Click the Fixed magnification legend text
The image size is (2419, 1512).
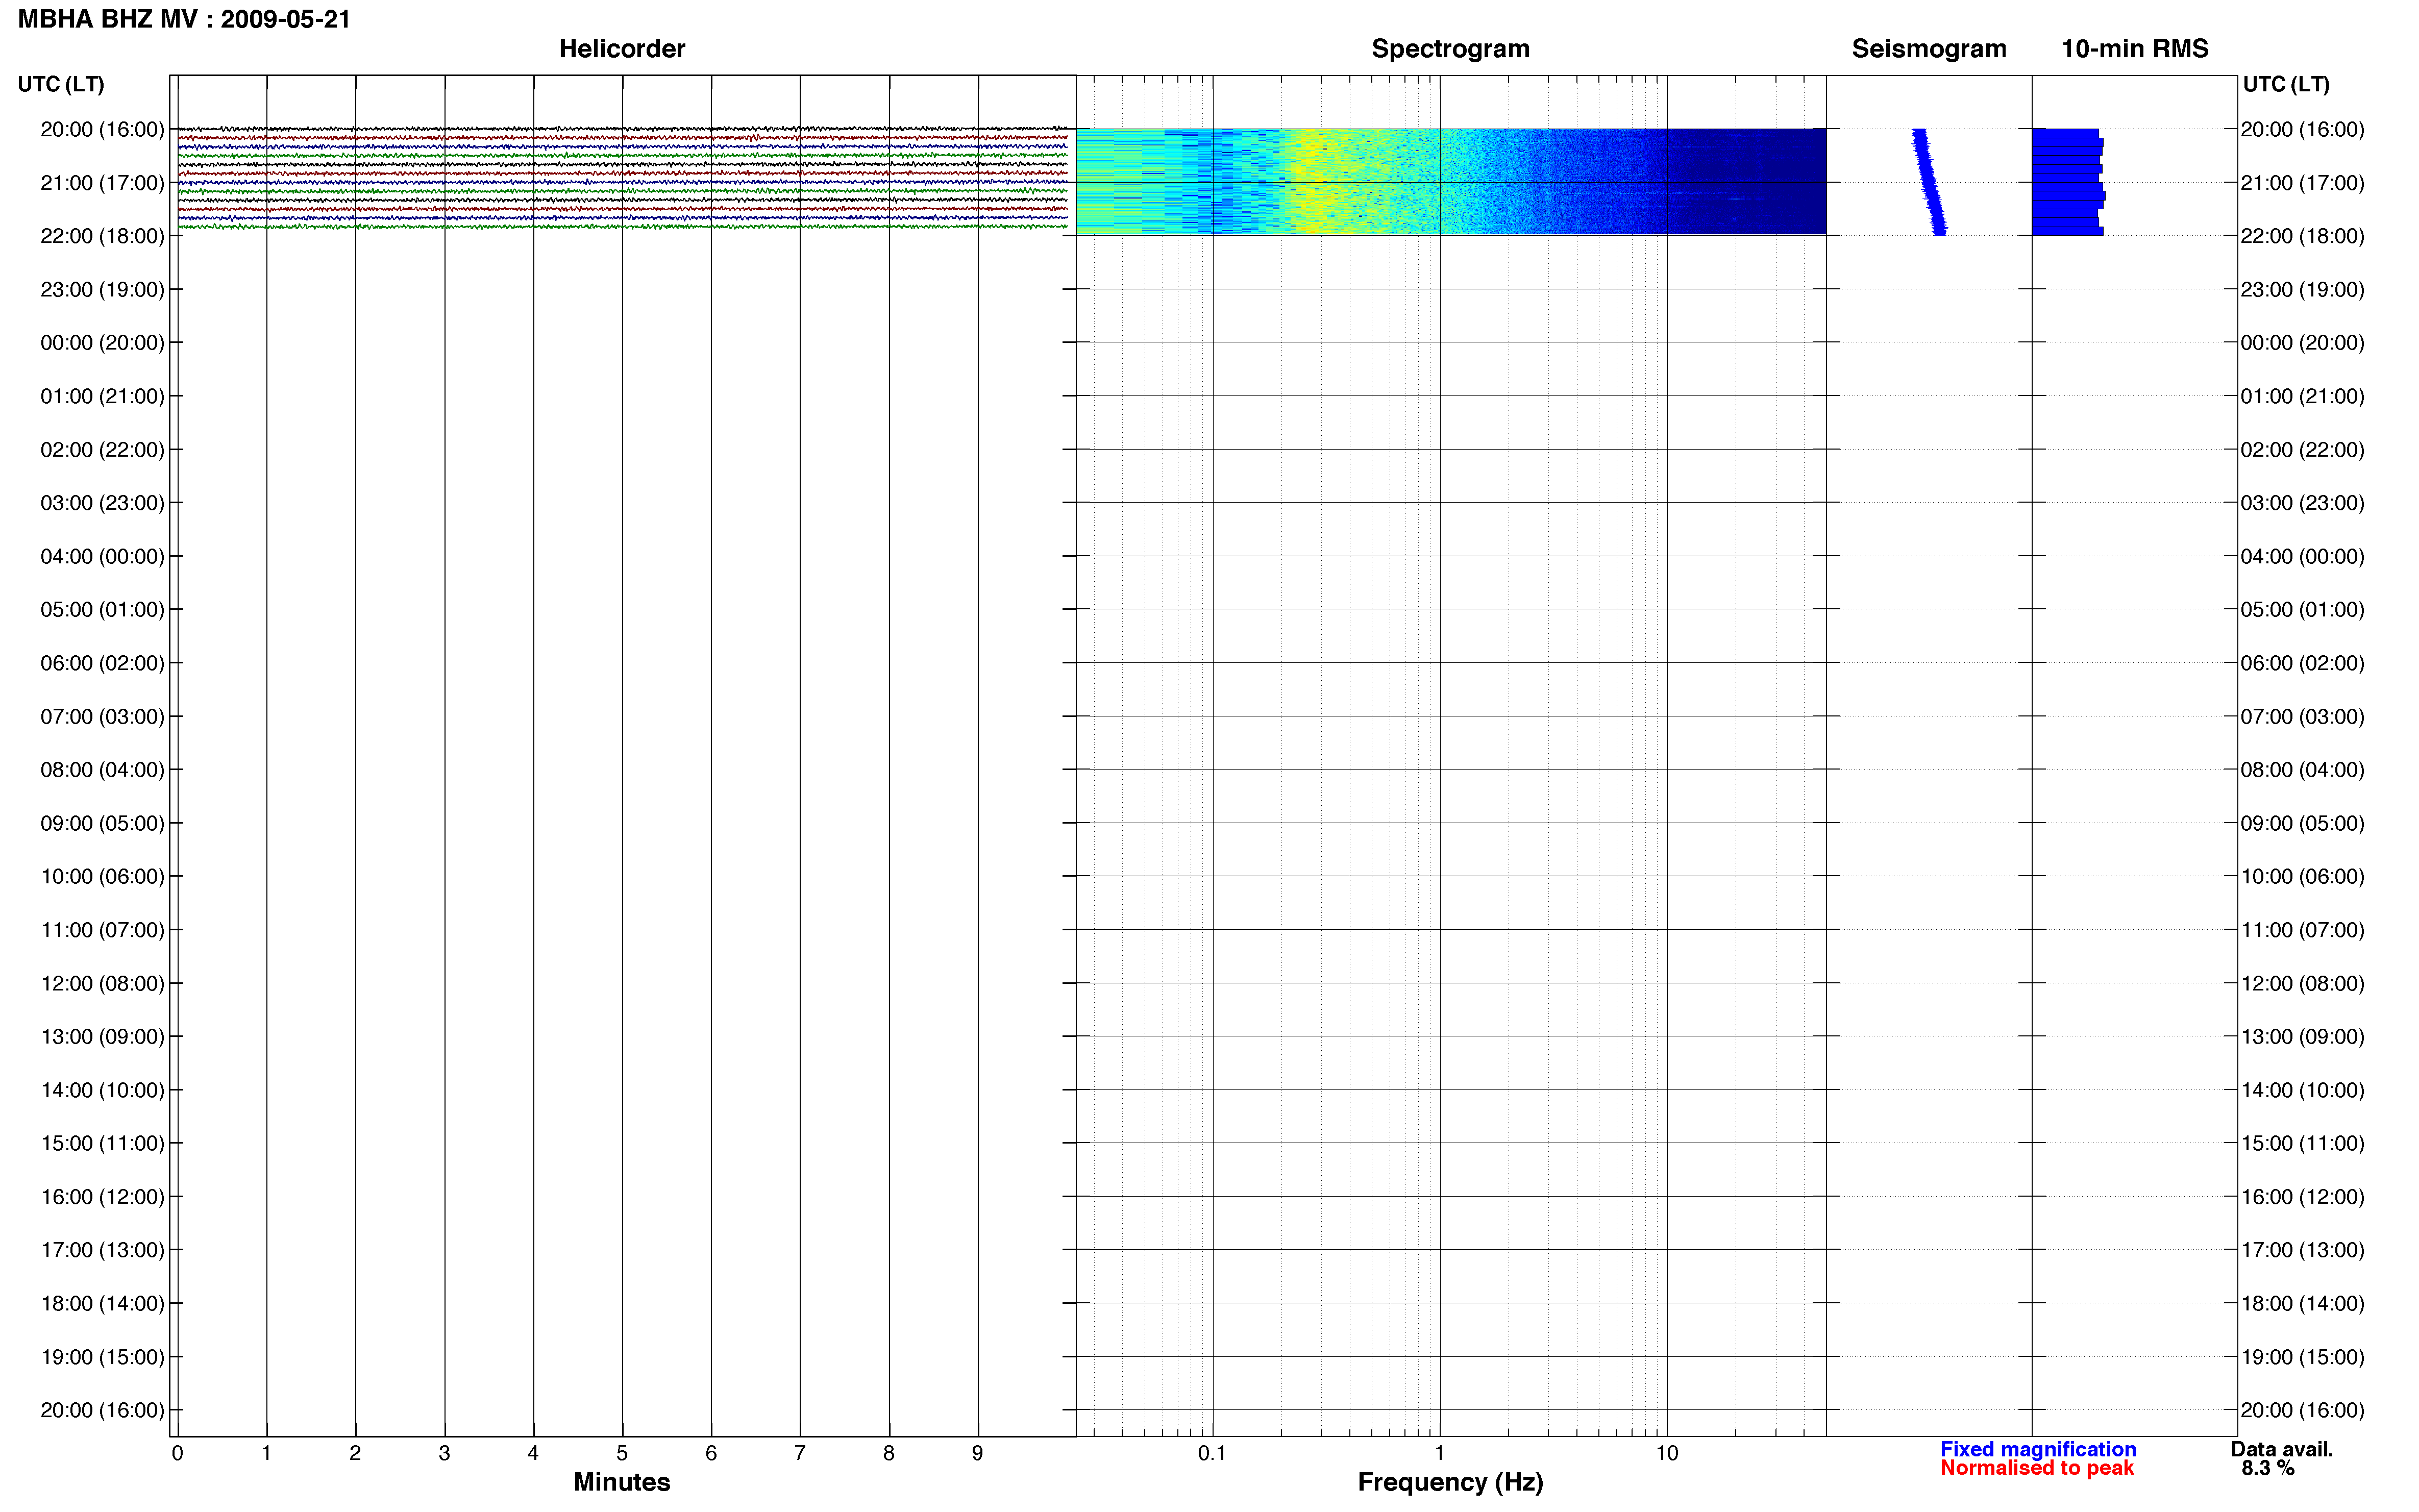[x=2038, y=1449]
